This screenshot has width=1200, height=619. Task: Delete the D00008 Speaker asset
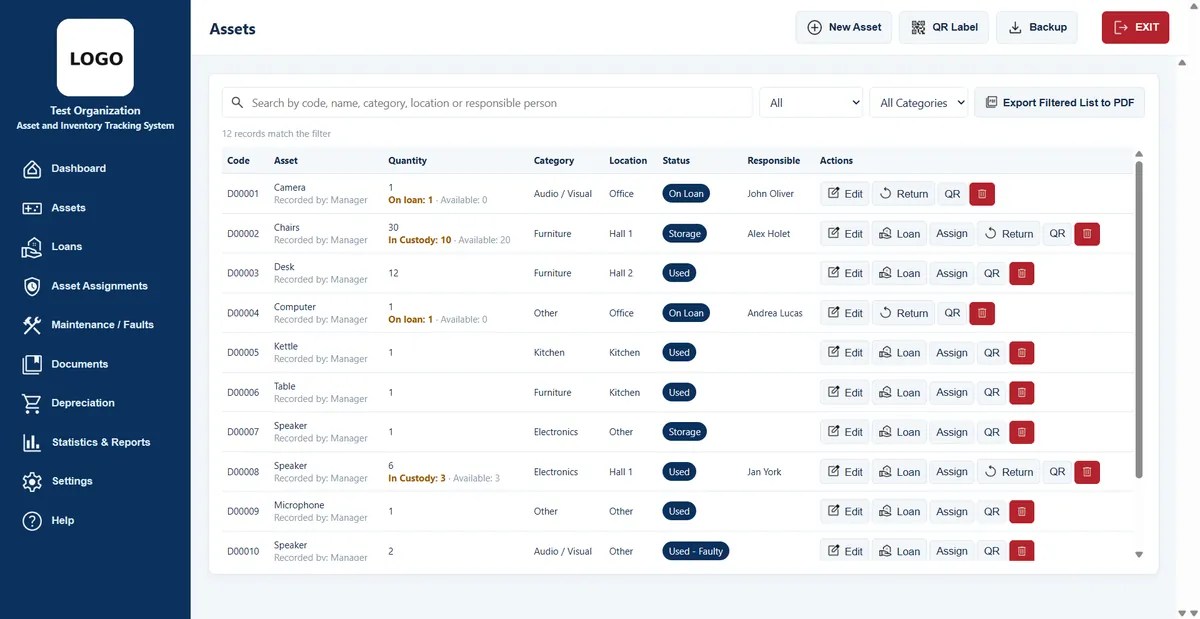pyautogui.click(x=1087, y=472)
